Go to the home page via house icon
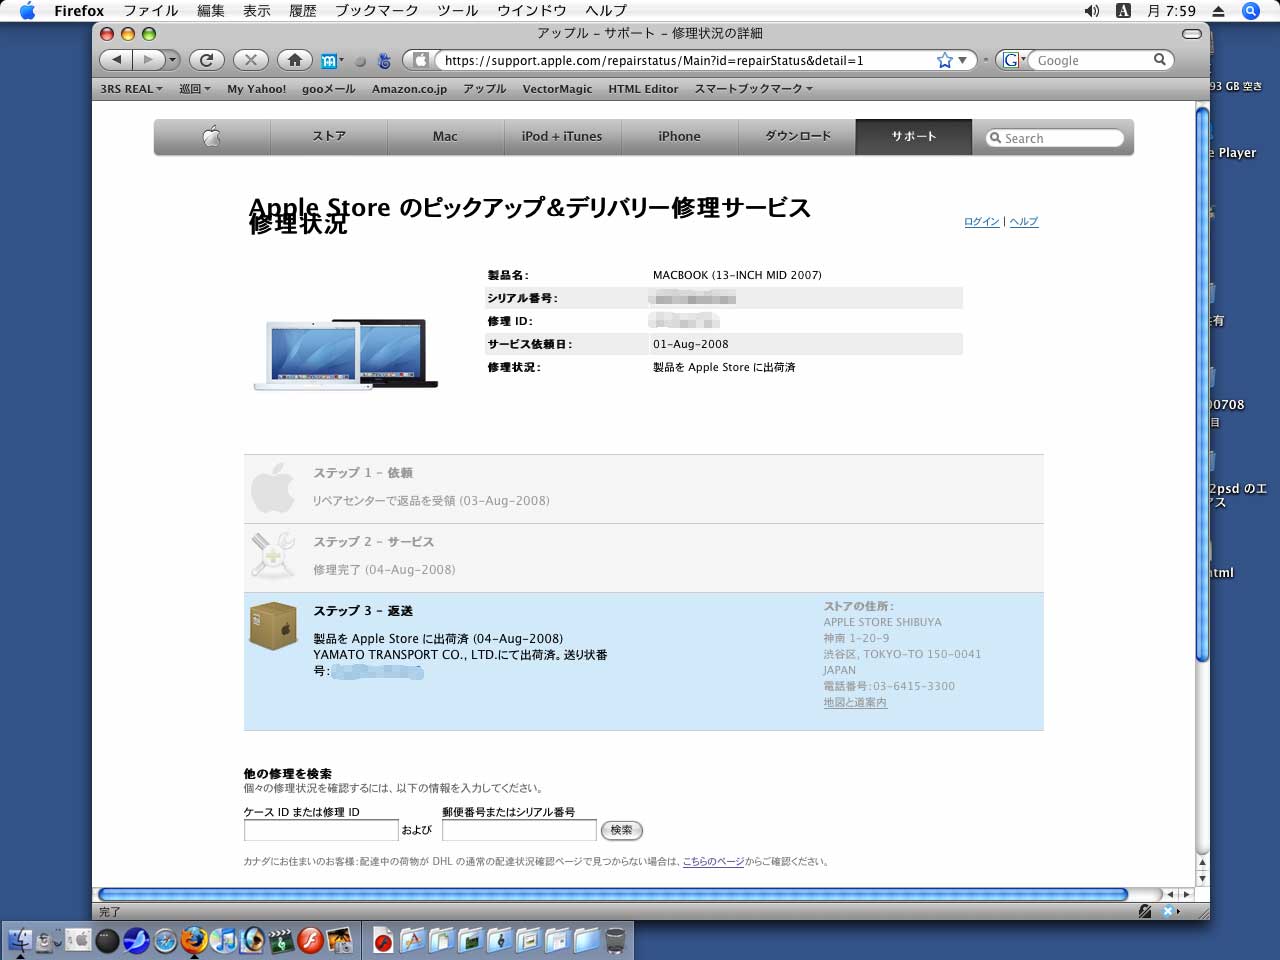 pos(295,60)
